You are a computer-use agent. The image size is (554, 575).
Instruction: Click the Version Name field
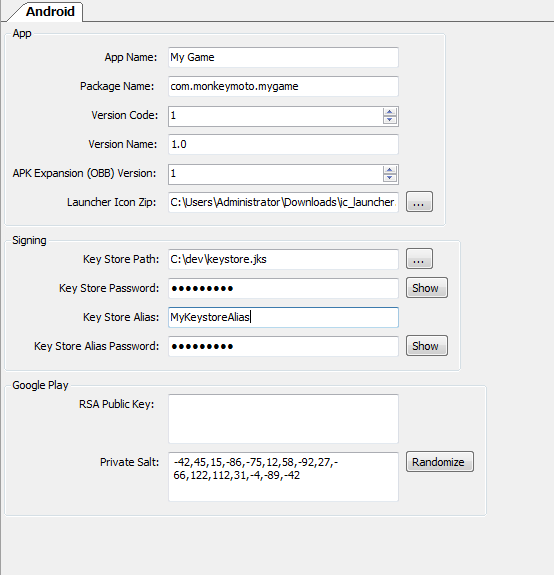point(283,144)
